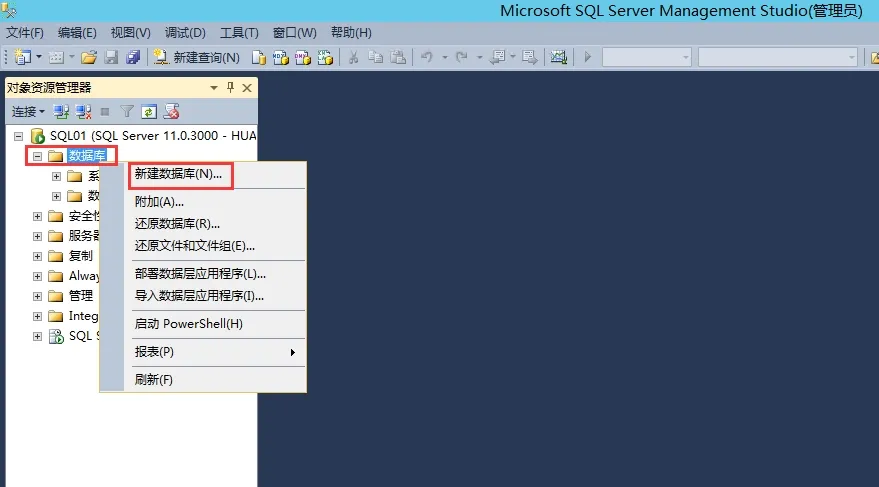The width and height of the screenshot is (879, 487).
Task: Open the 工具(T) menu
Action: click(x=239, y=33)
